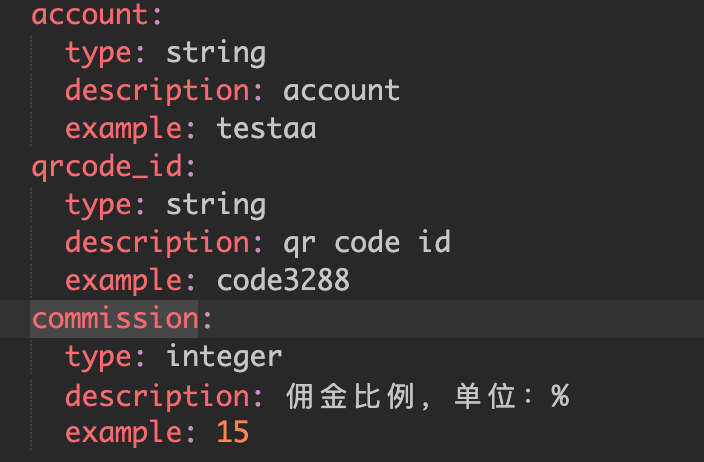Click the '单位：%' unit text

(x=512, y=396)
